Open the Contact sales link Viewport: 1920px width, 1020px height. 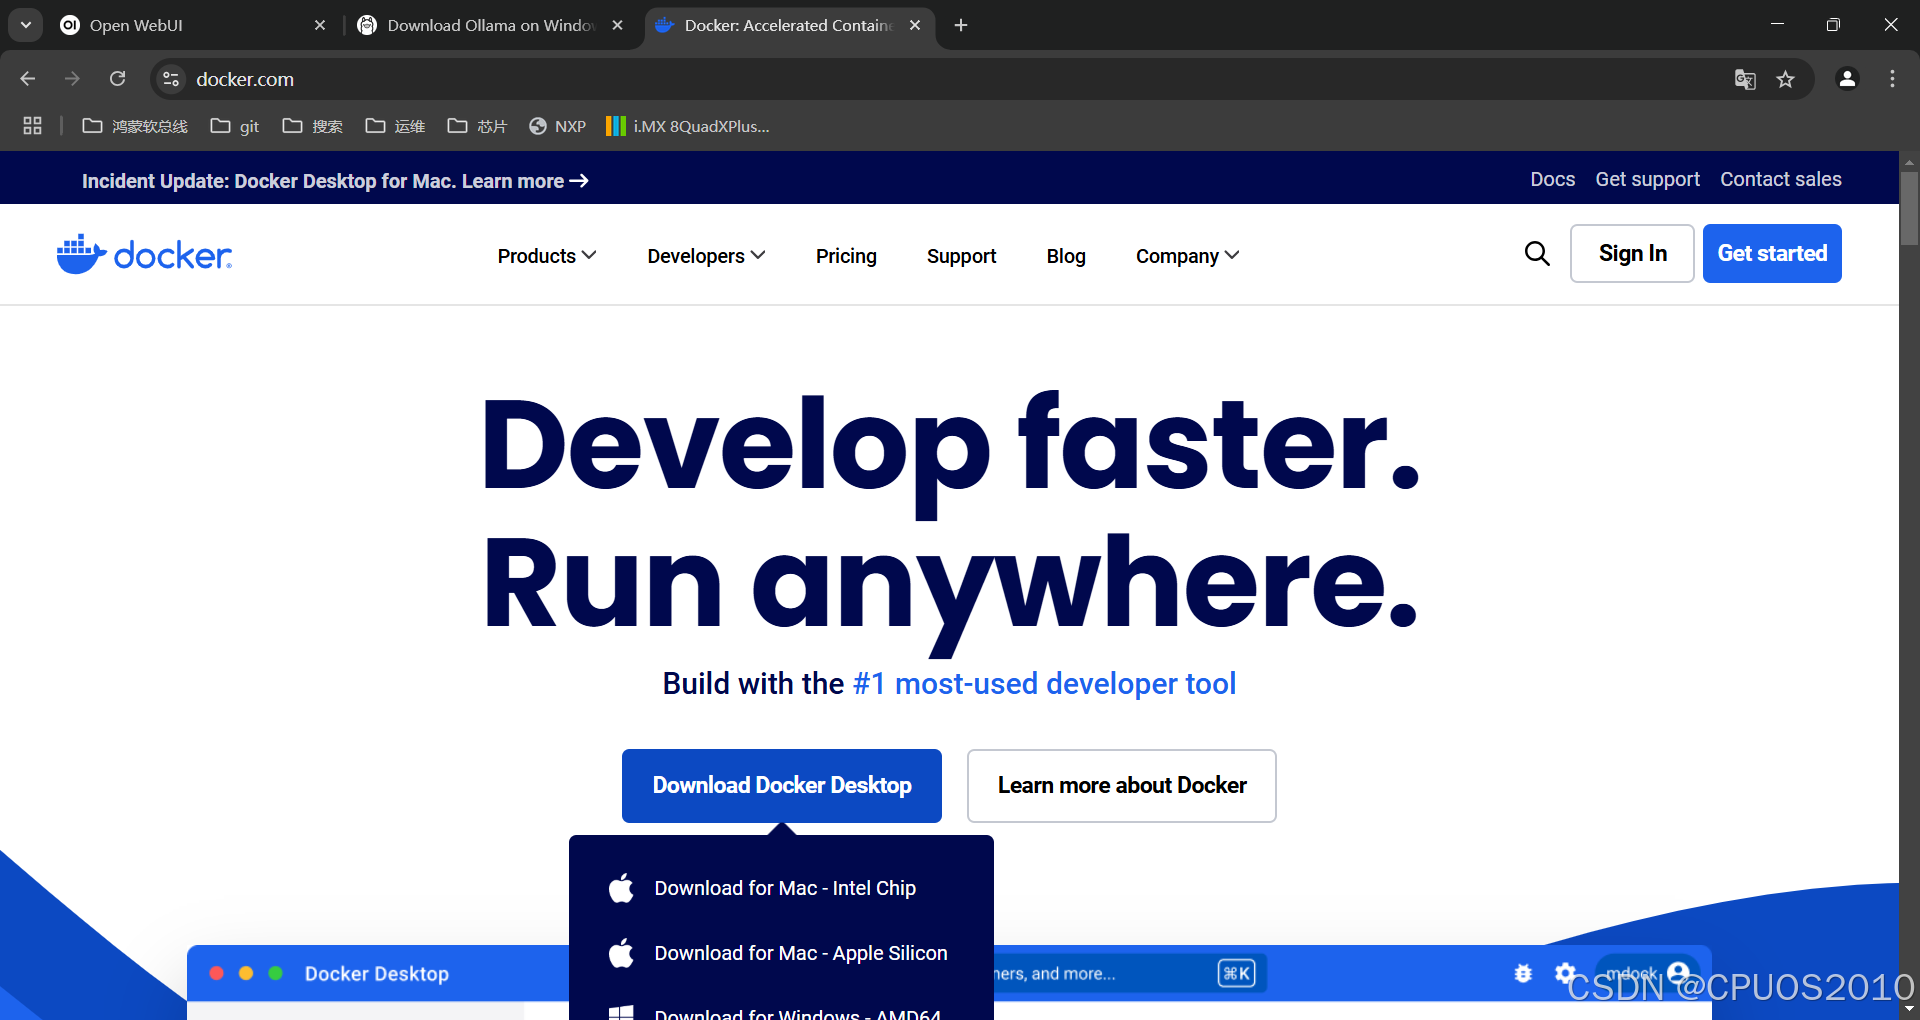[1780, 179]
